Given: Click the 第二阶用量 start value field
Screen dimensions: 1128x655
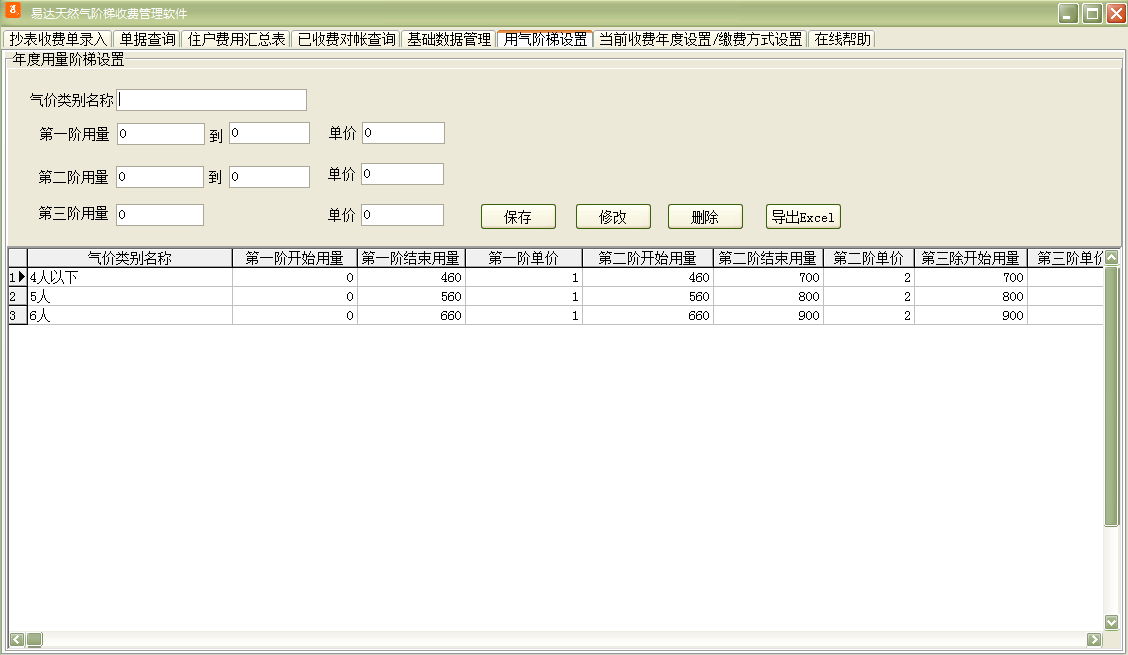Looking at the screenshot, I should pyautogui.click(x=160, y=177).
